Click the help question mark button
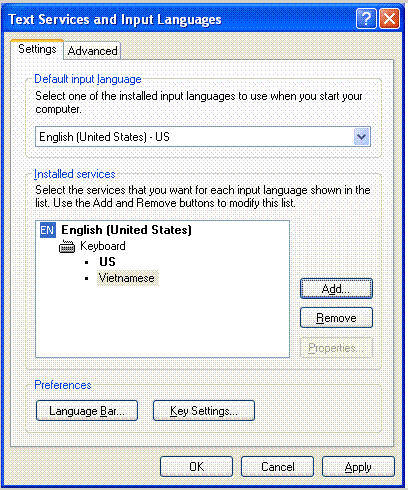 (366, 18)
